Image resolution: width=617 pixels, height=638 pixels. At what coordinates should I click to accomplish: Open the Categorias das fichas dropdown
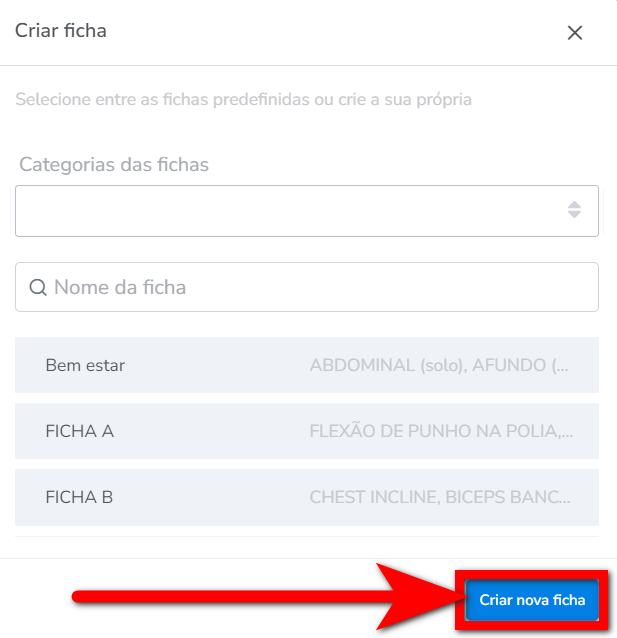[306, 210]
